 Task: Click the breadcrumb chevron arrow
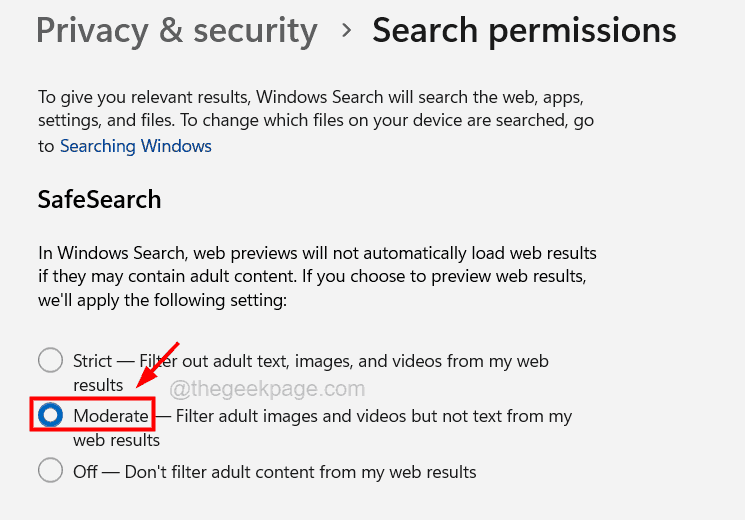[x=346, y=30]
